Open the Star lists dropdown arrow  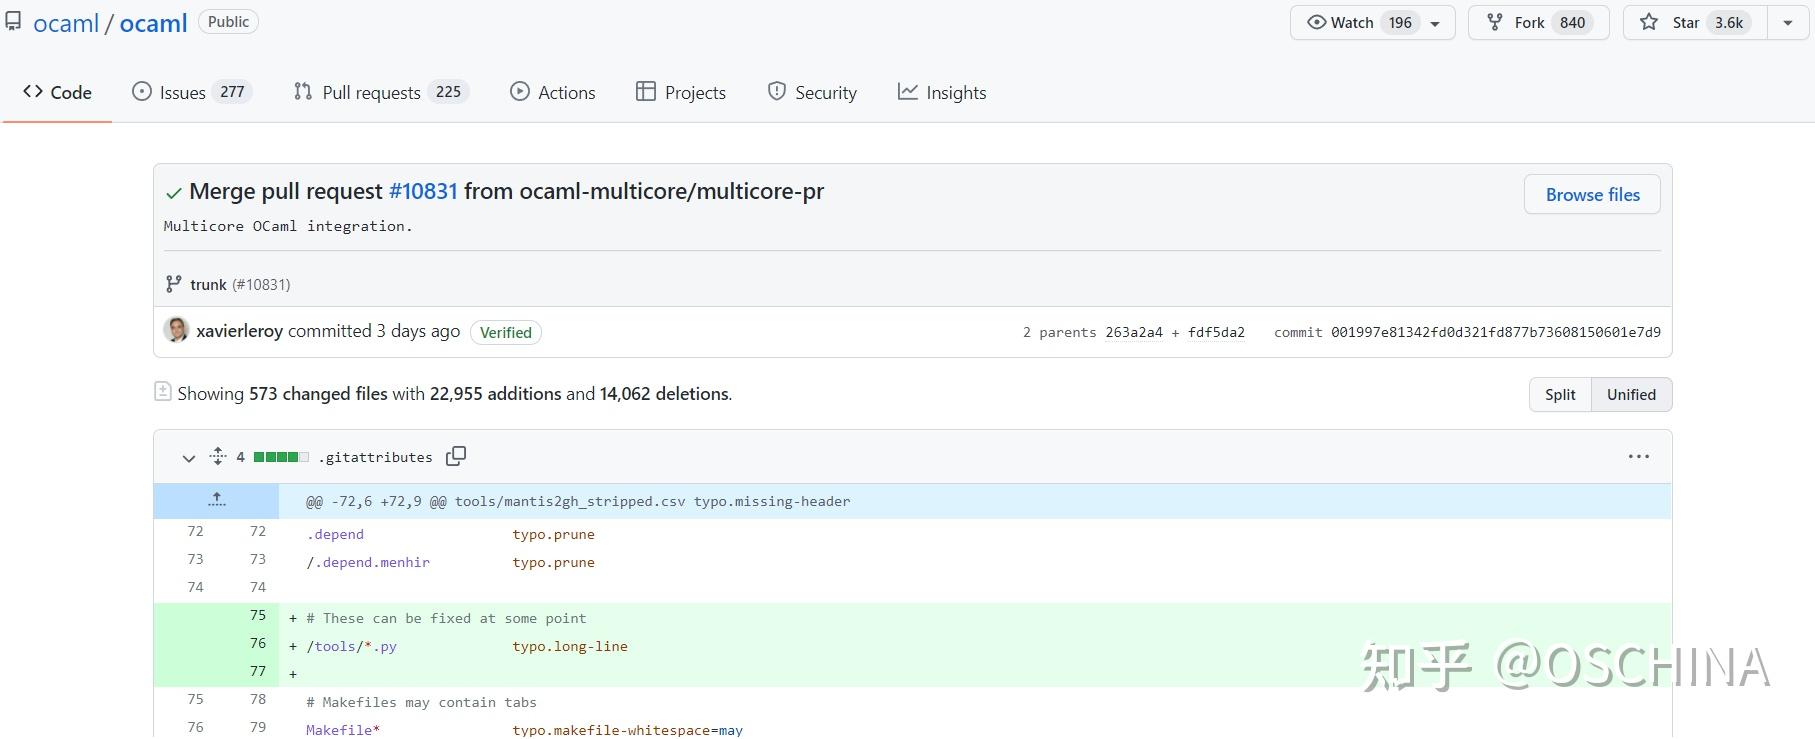click(1788, 22)
